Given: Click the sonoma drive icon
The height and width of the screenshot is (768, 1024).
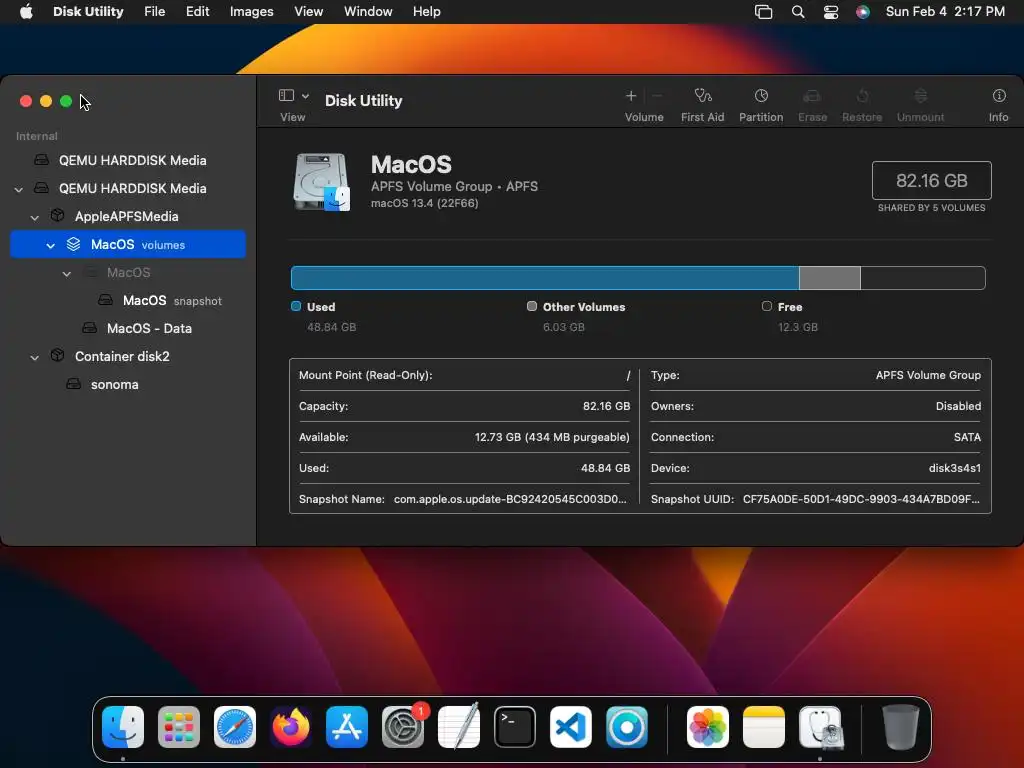Looking at the screenshot, I should tap(74, 384).
